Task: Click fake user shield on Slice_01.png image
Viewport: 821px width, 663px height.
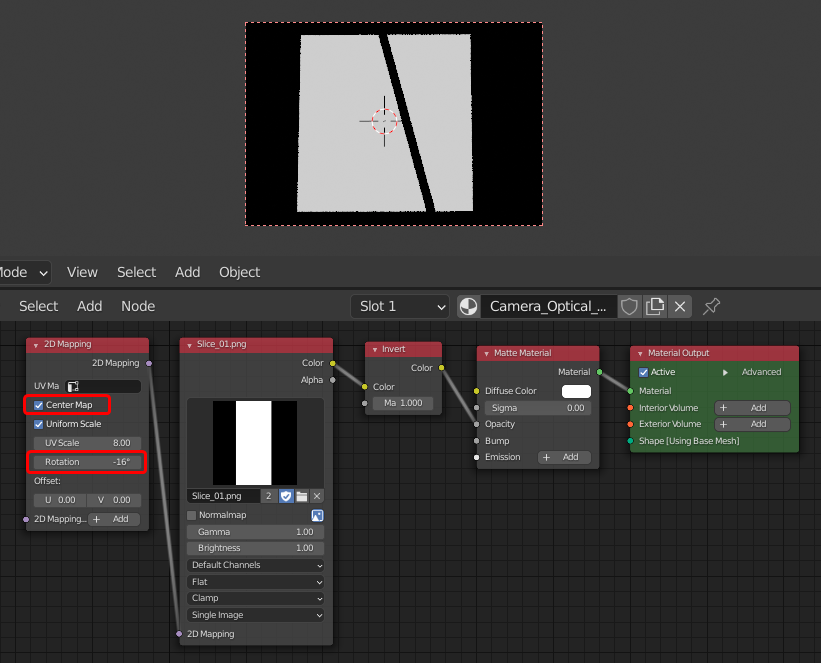Action: point(285,496)
